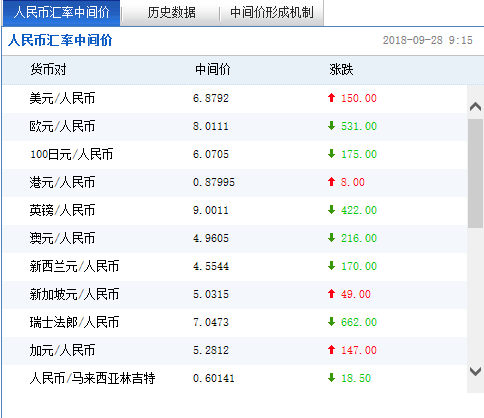Select the 新加坡元/人民币 currency pair
Screen dimensions: 484x418
tap(74, 294)
